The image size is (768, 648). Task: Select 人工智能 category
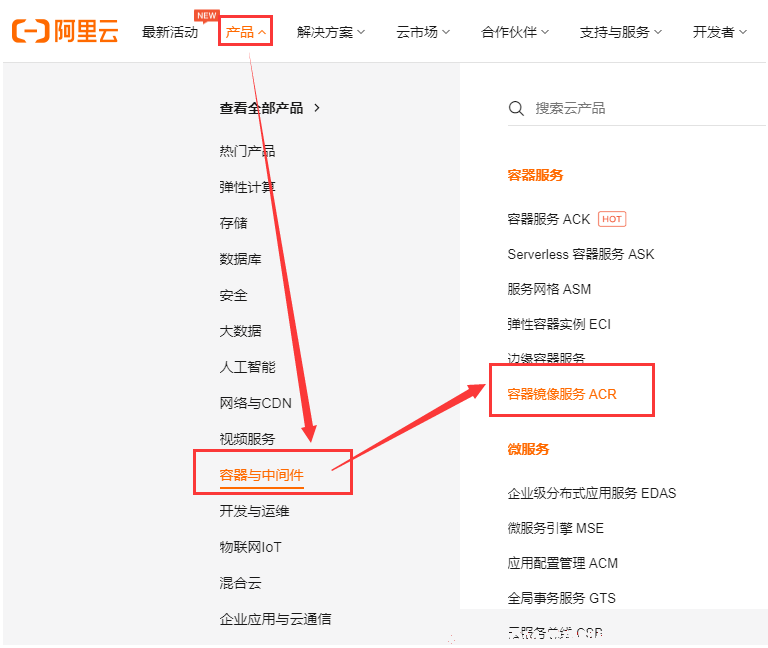(247, 367)
